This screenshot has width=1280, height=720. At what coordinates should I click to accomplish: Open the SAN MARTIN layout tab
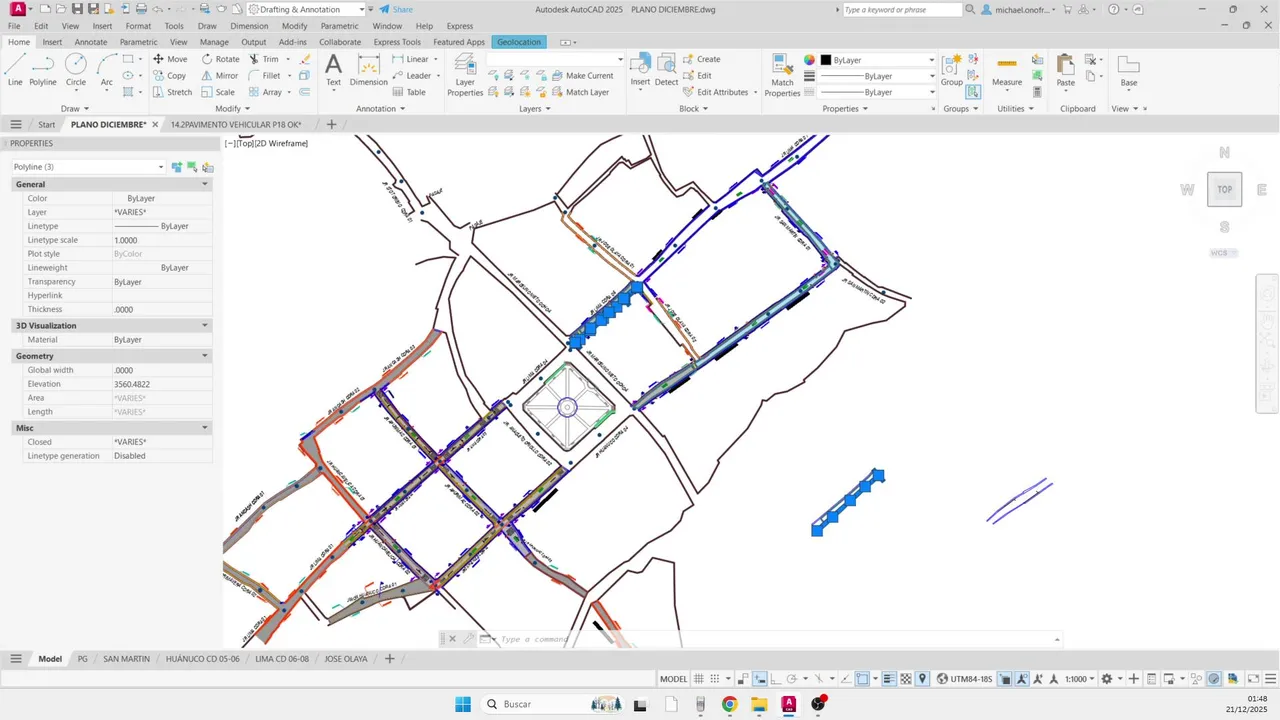(x=127, y=659)
